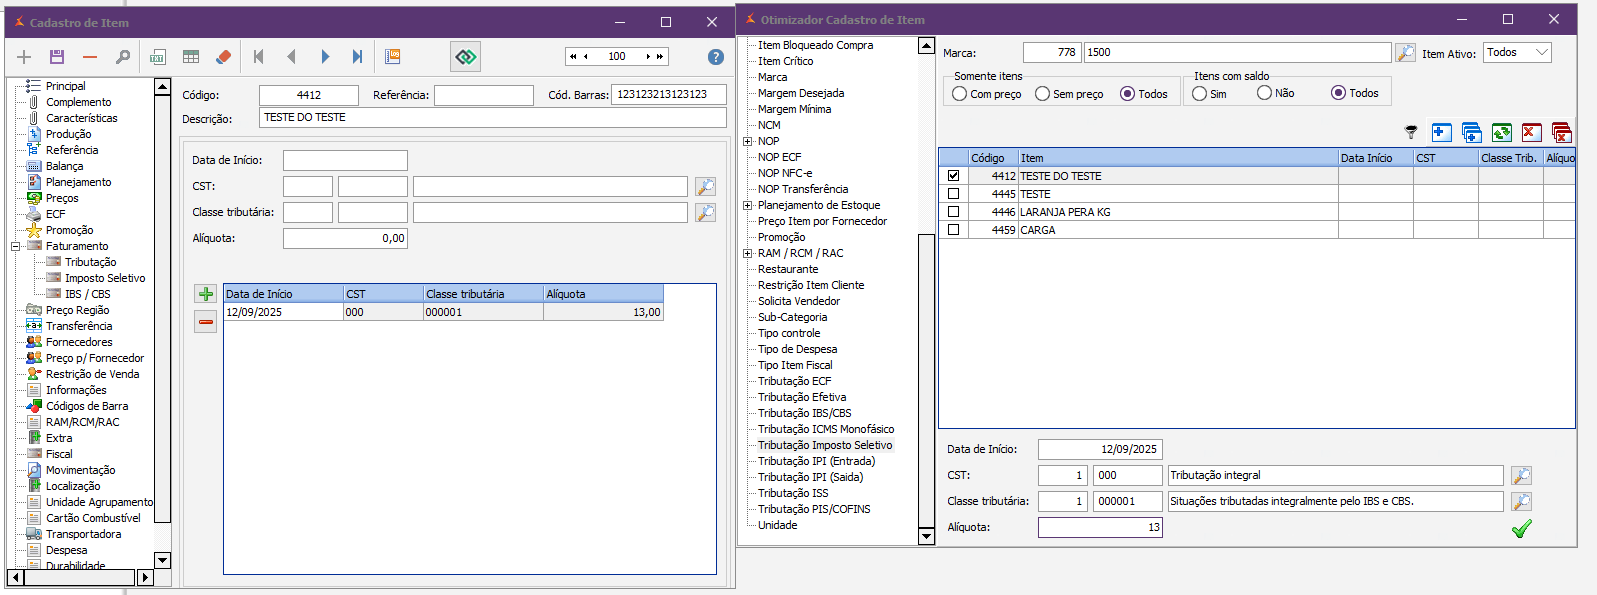Uncheck the checkbox for item 4412
Viewport: 1597px width, 595px height.
pyautogui.click(x=953, y=176)
